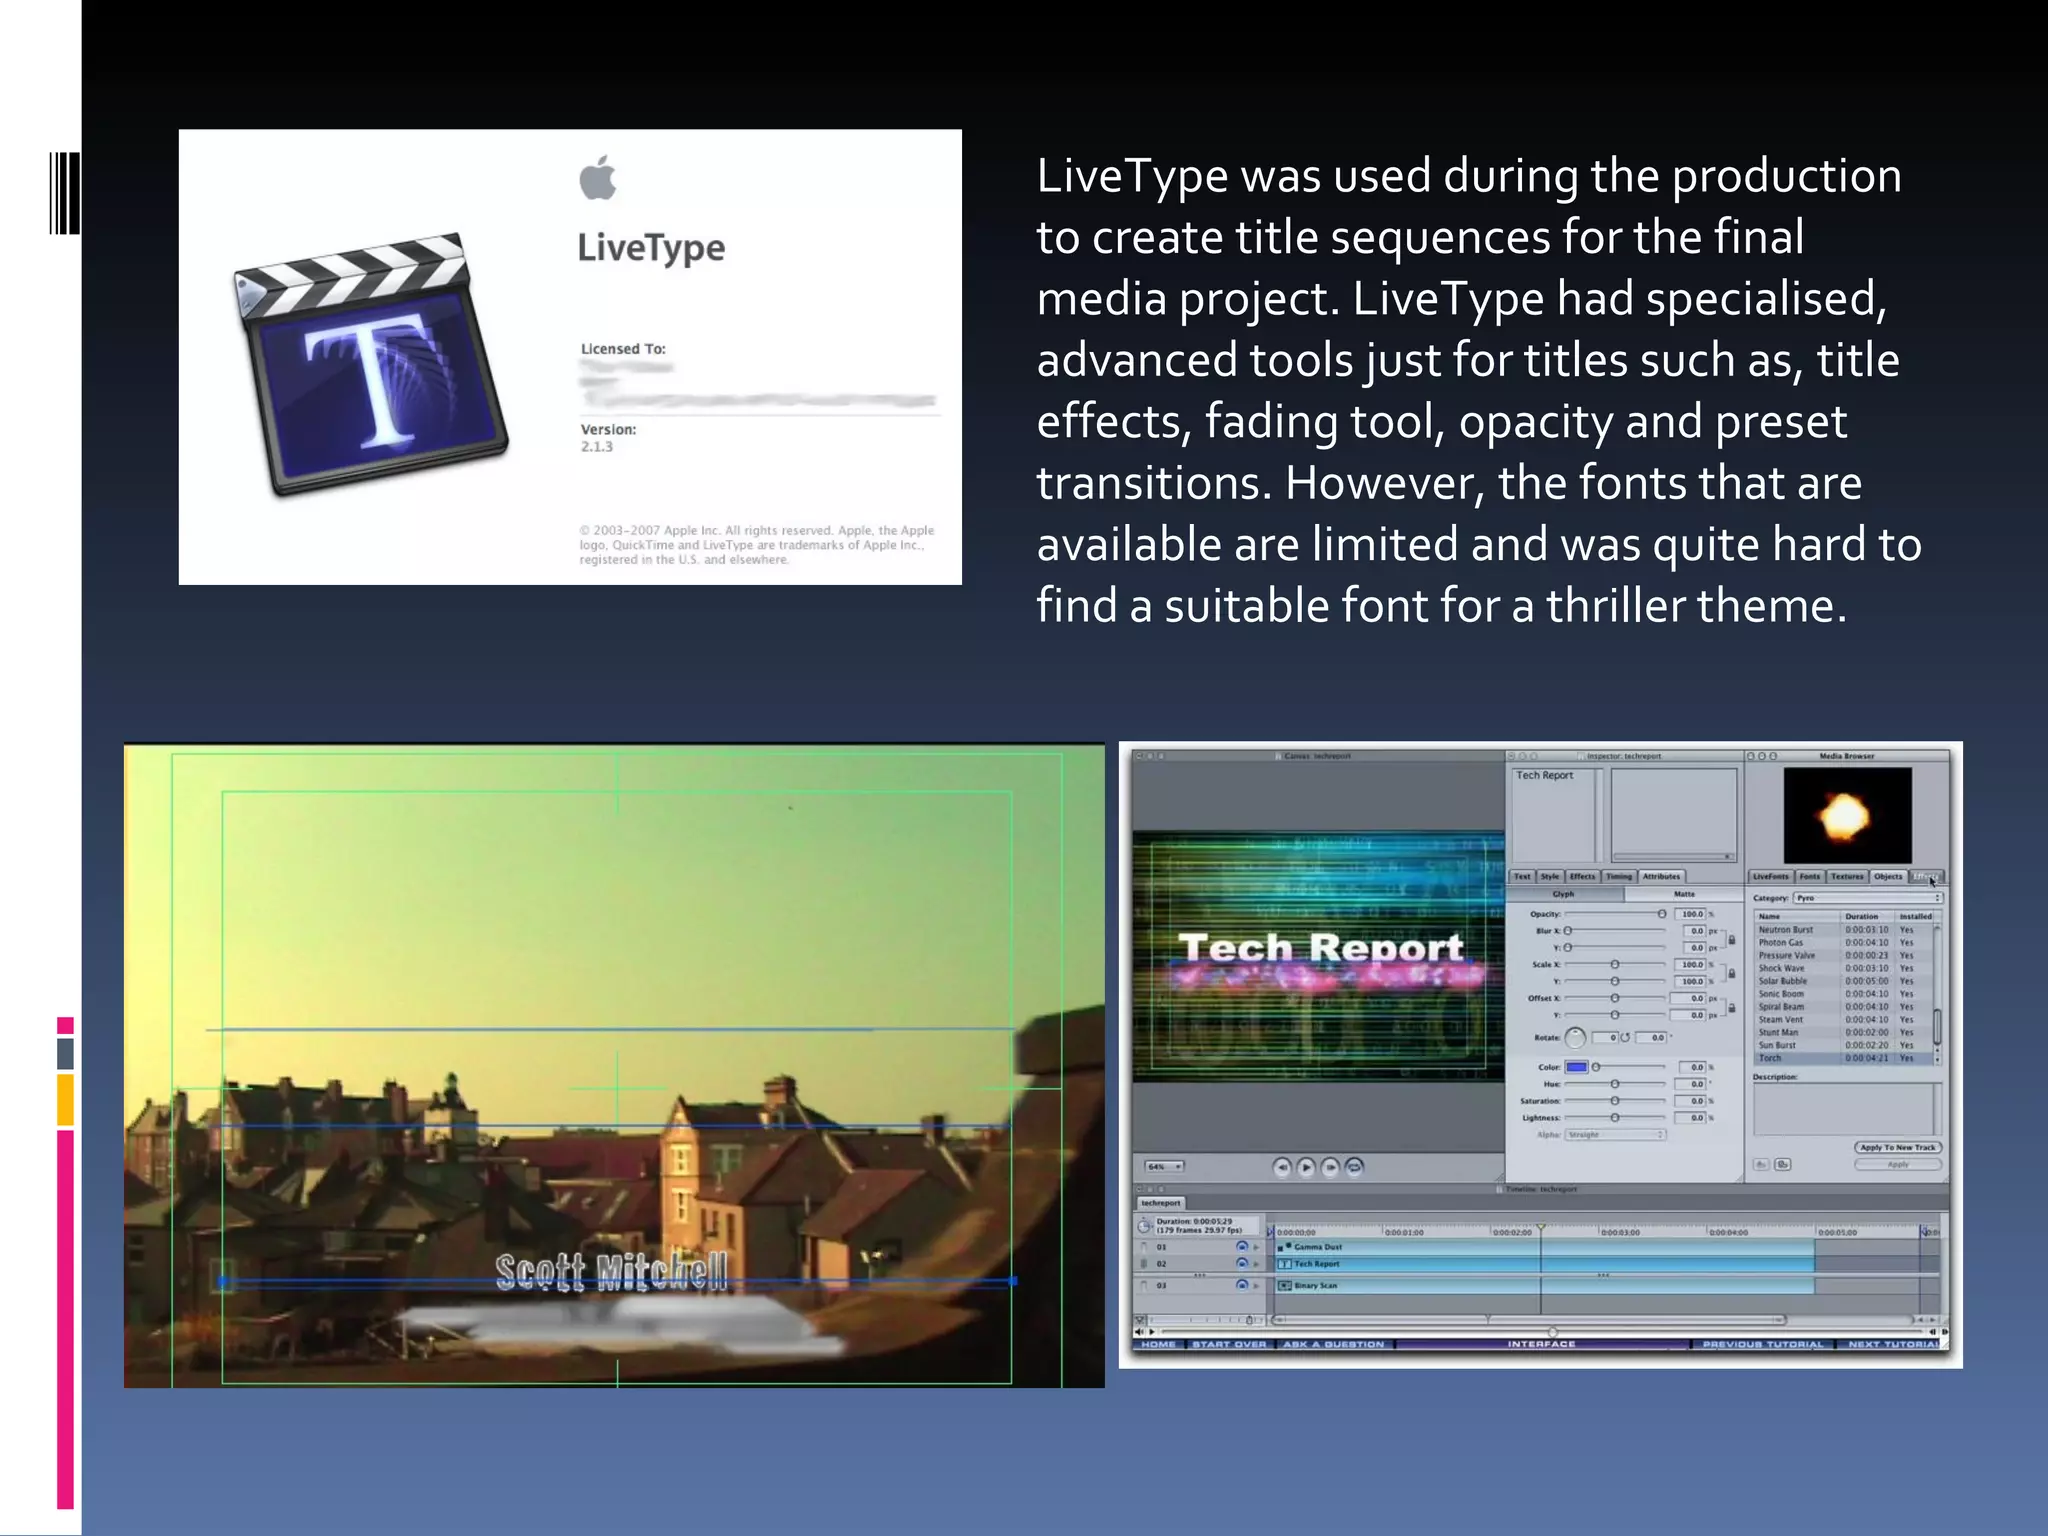Viewport: 2048px width, 1536px height.
Task: Click the timeline playhead marker
Action: [1541, 1227]
